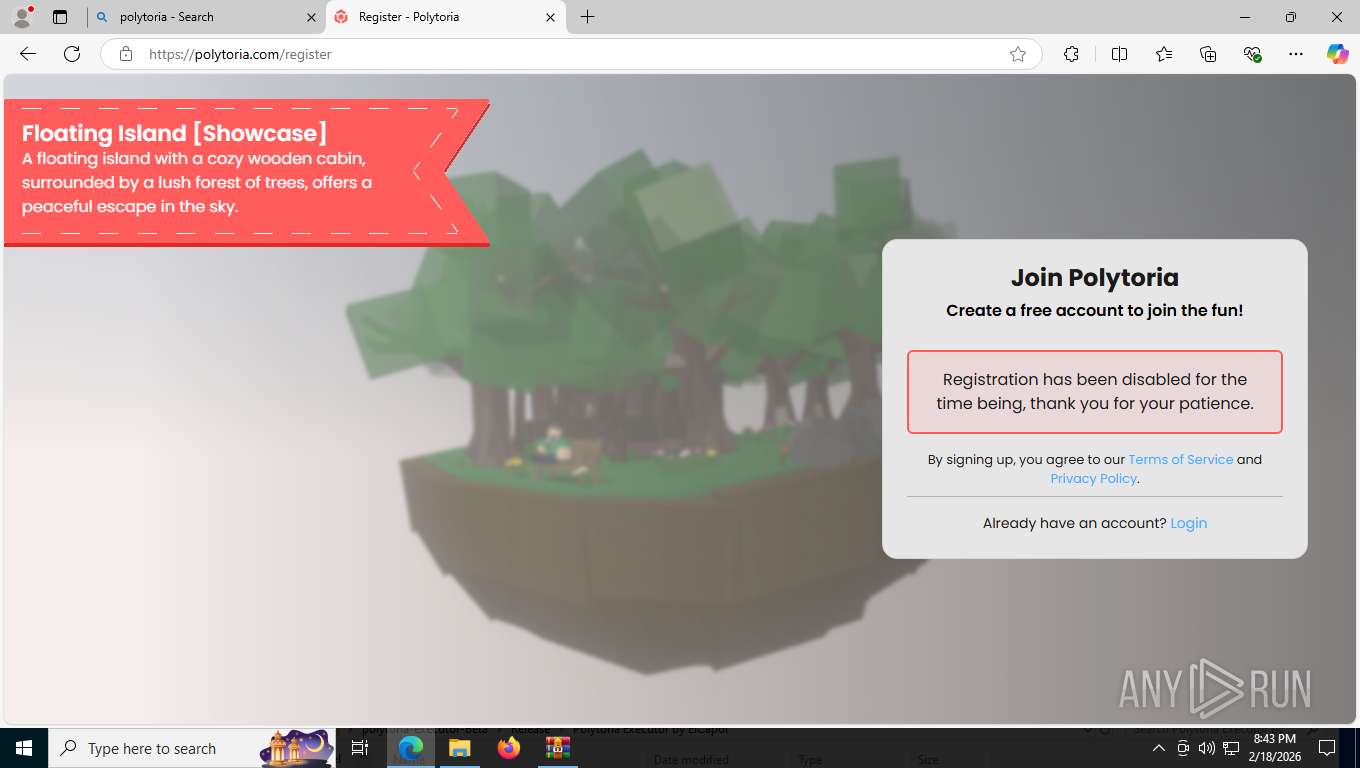Open the Windows Start menu
1360x768 pixels.
tap(23, 748)
